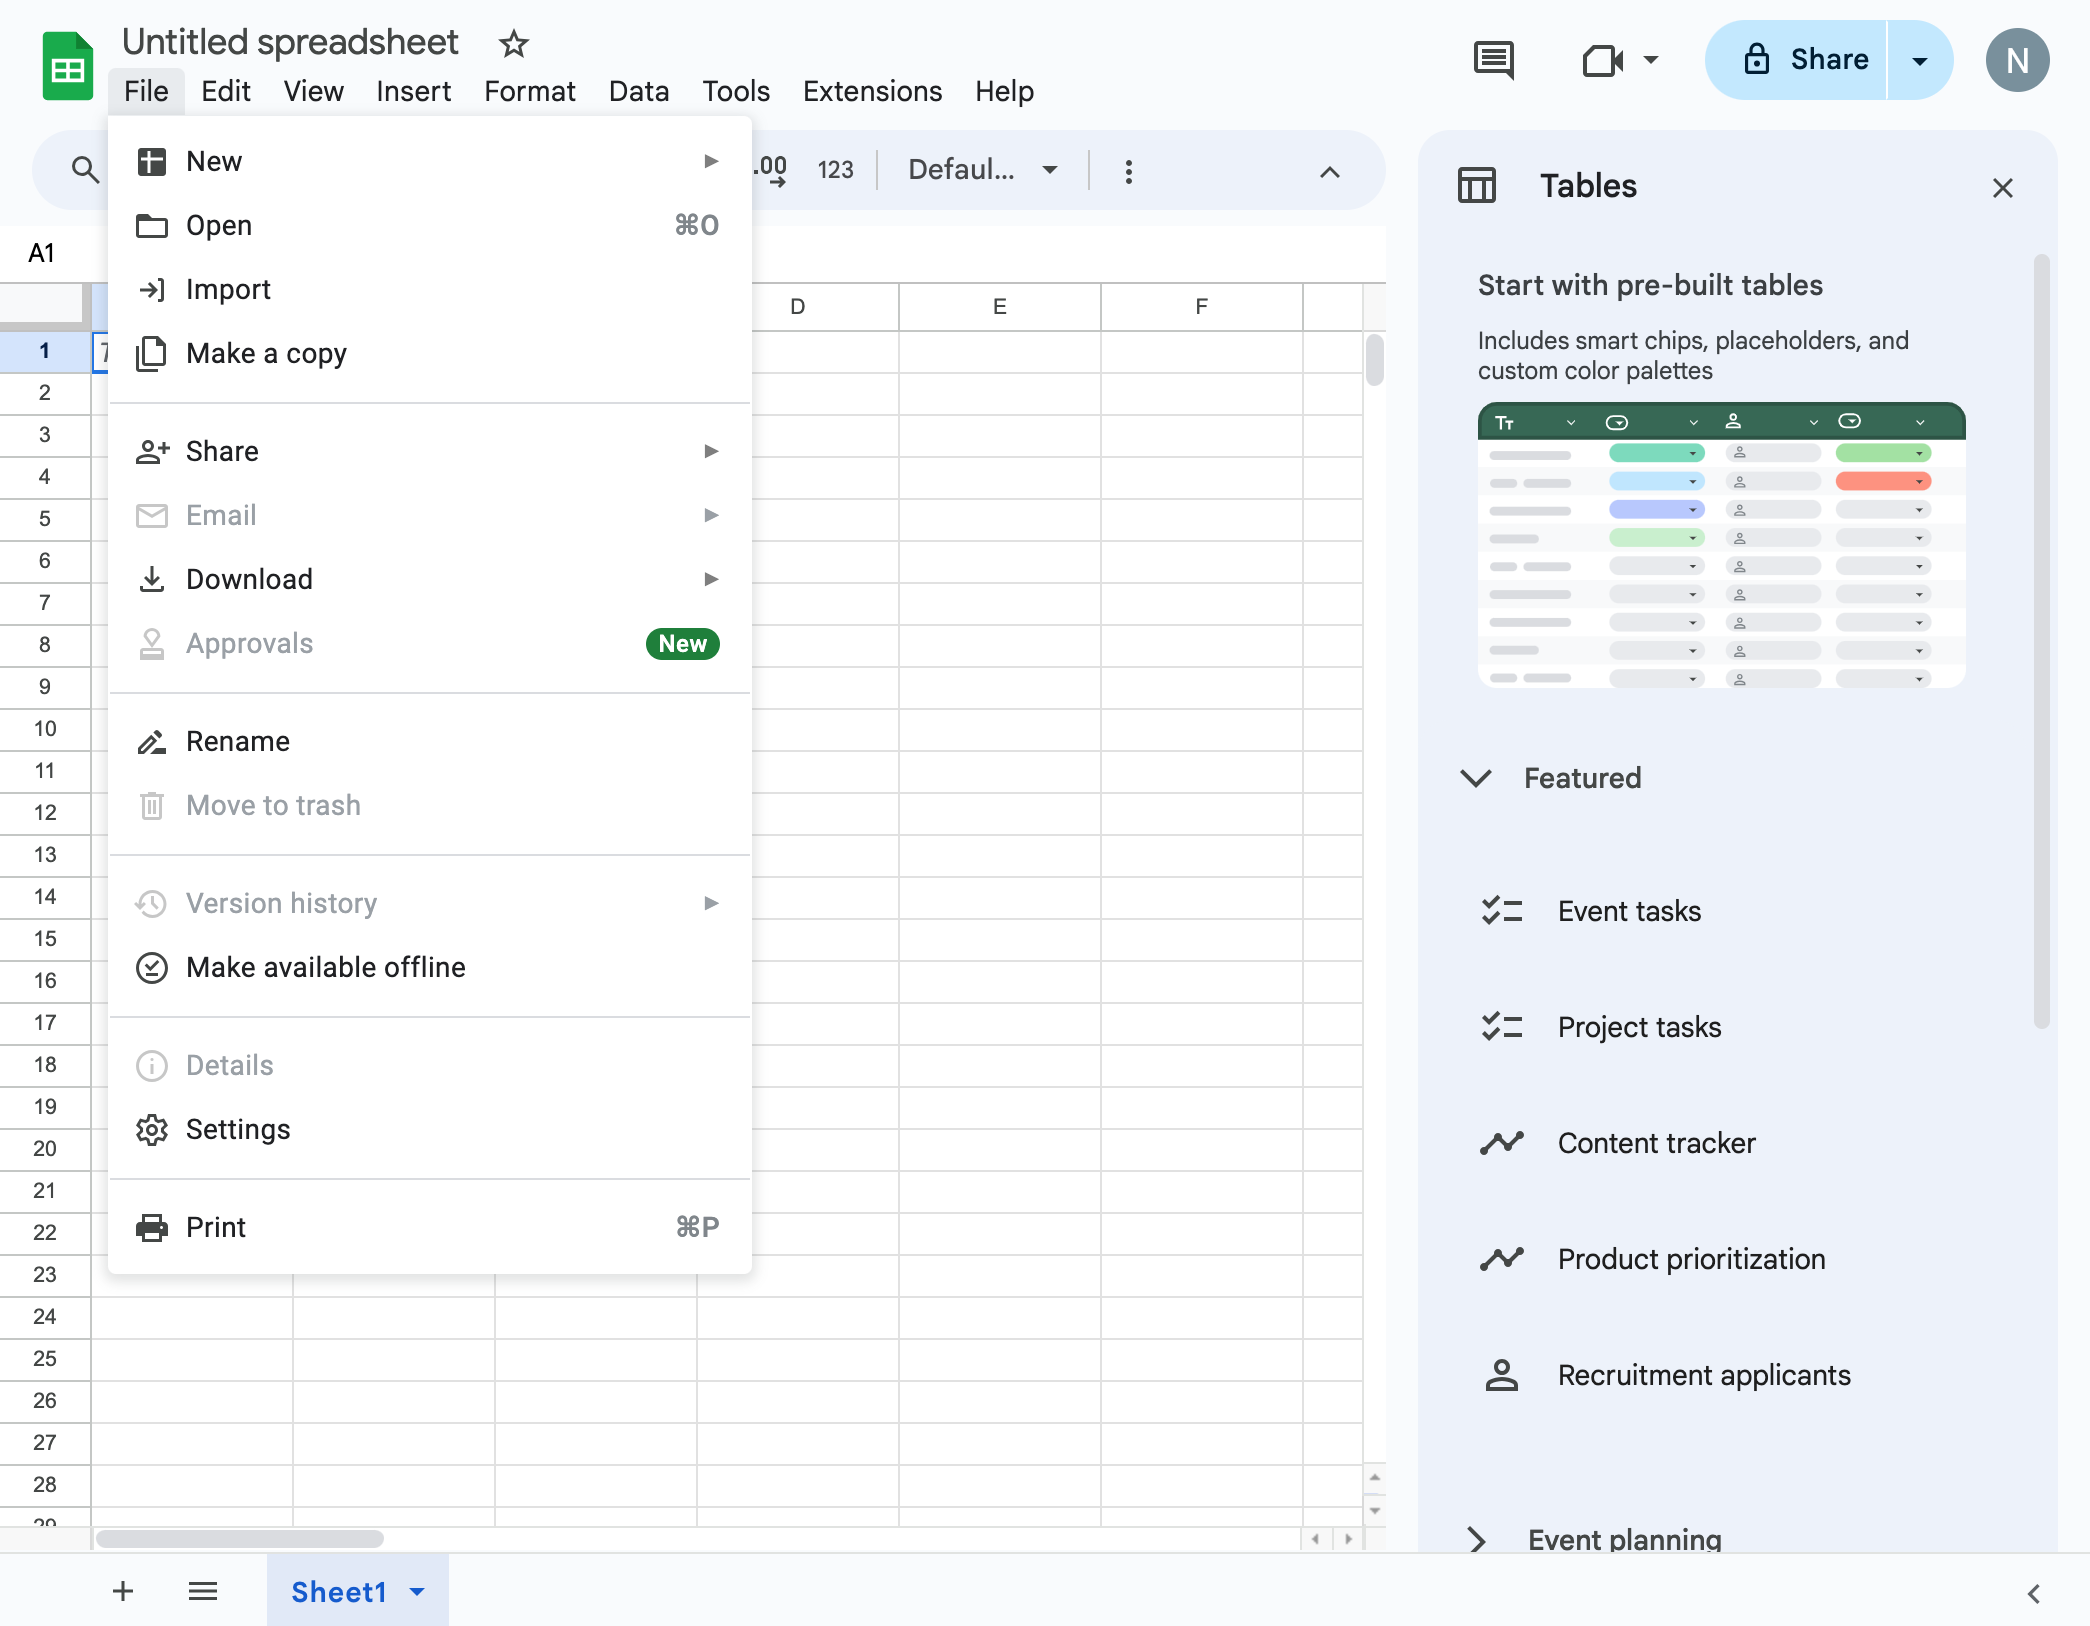Open the Edit menu
Screen dimensions: 2090x1626
pyautogui.click(x=225, y=91)
